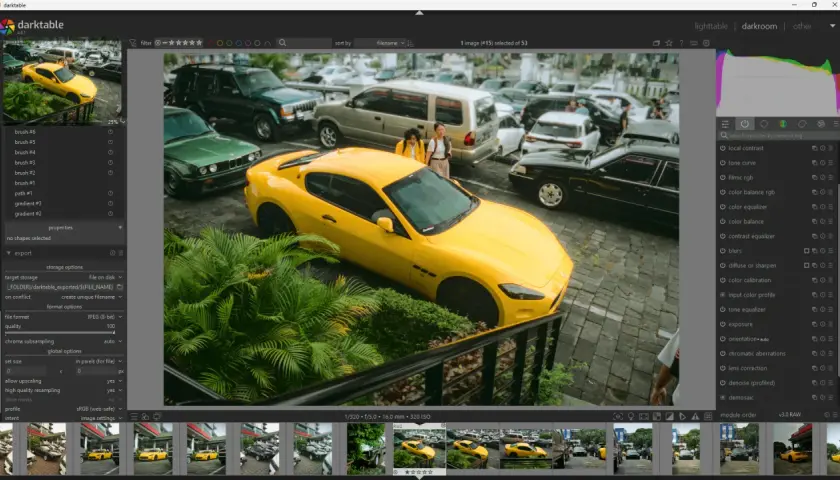840x480 pixels.
Task: Toggle second display window icon
Action: [157, 416]
